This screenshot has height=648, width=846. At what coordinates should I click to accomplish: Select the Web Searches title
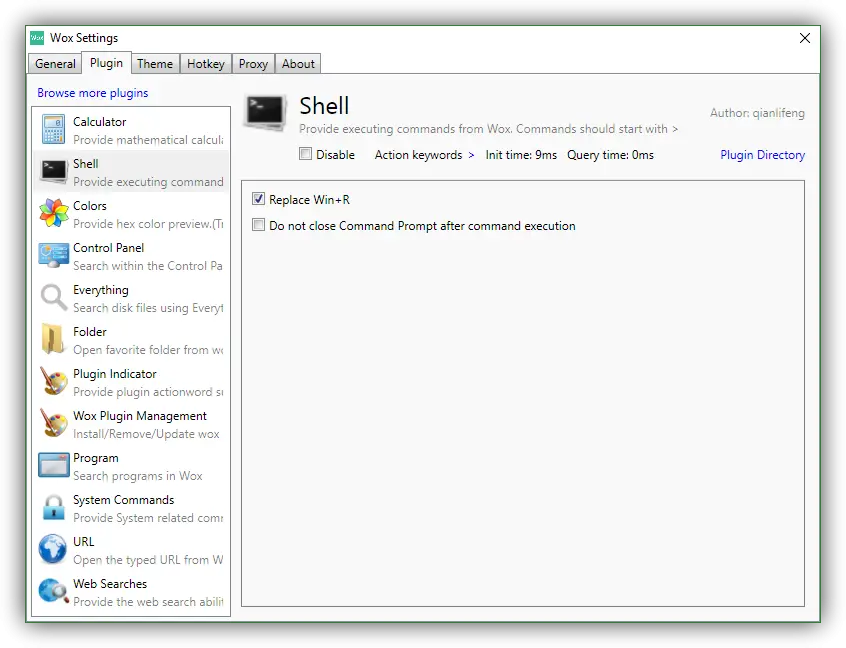(110, 584)
